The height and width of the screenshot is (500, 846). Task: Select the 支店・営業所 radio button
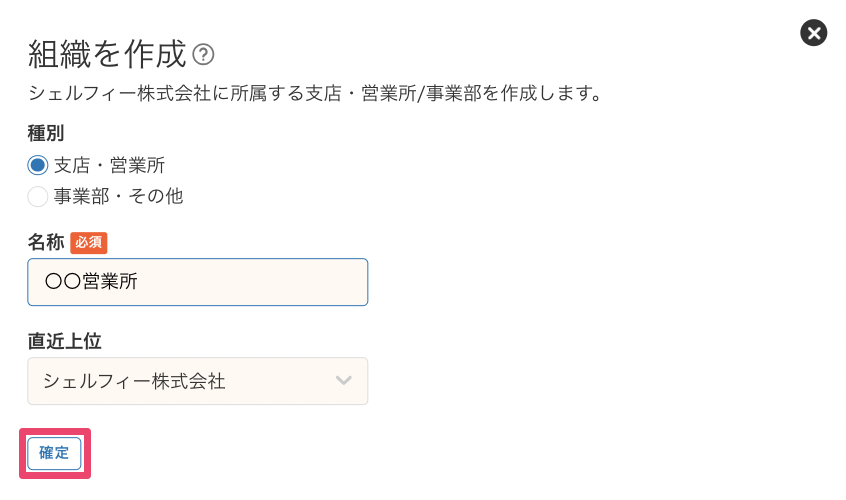[38, 165]
